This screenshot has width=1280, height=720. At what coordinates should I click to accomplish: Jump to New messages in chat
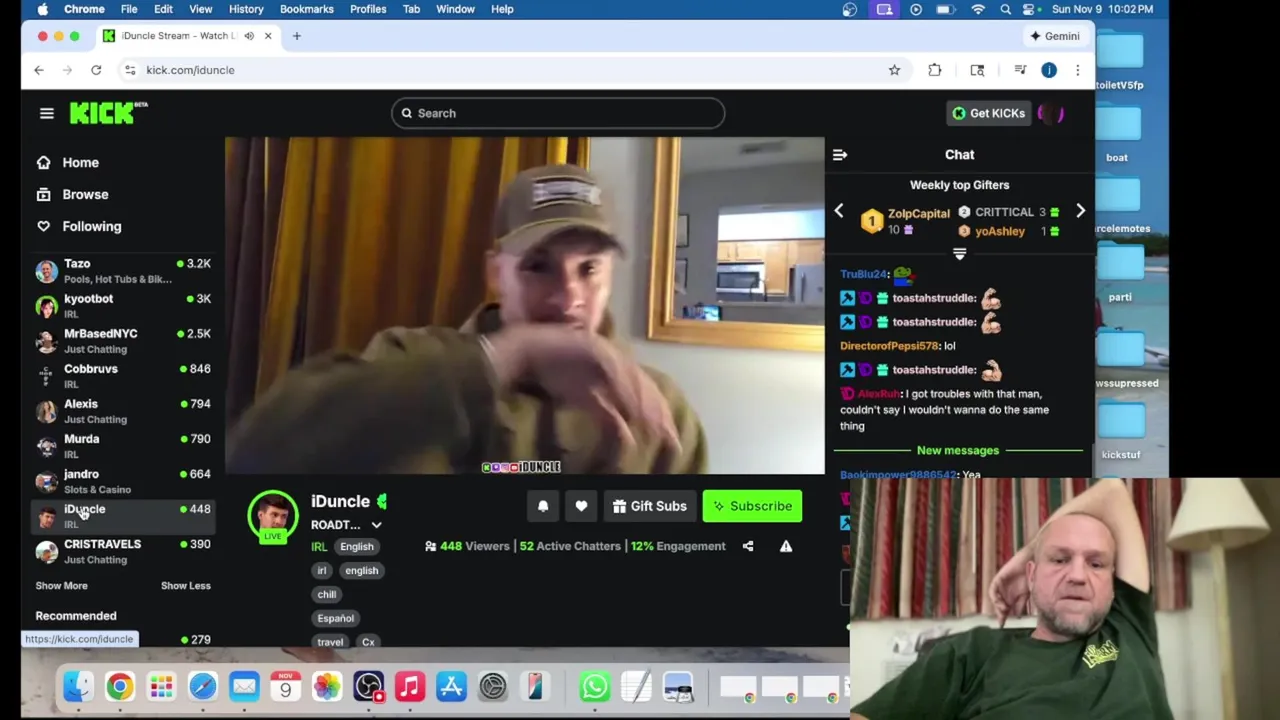pyautogui.click(x=958, y=450)
